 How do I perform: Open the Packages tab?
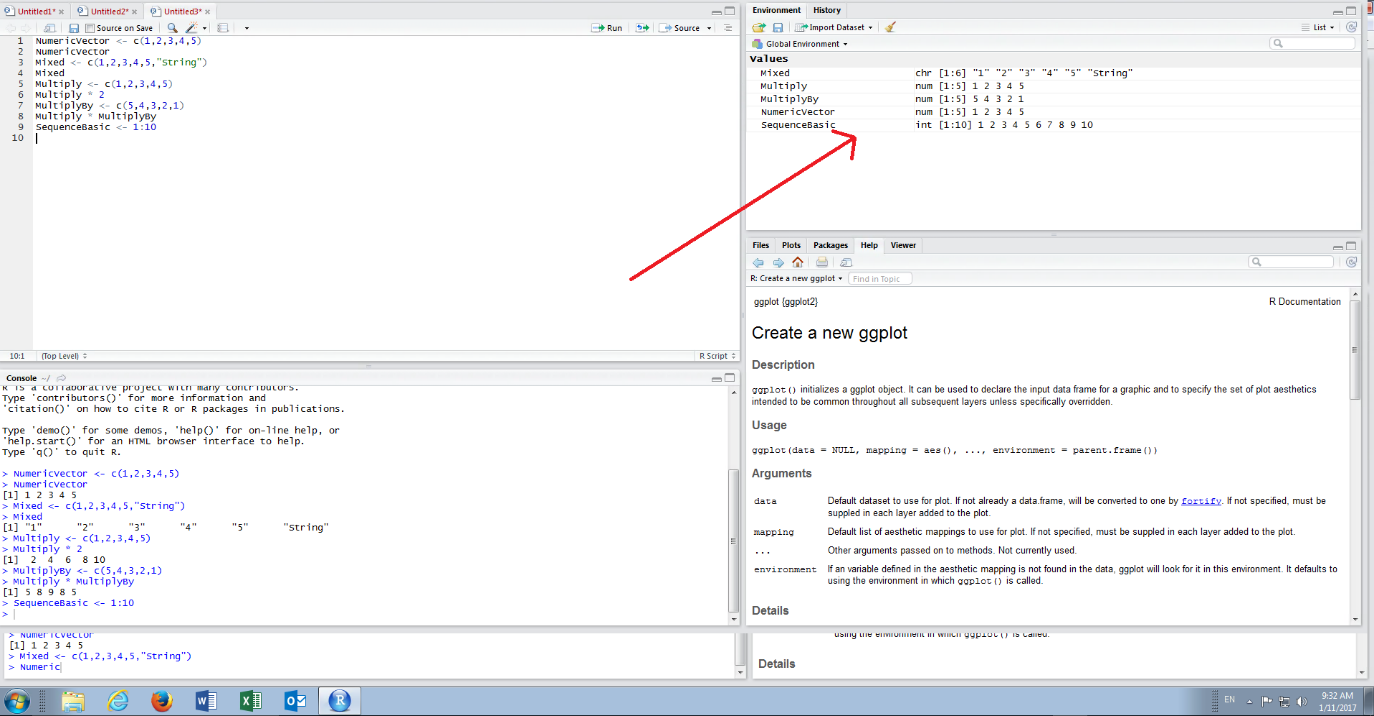click(830, 245)
